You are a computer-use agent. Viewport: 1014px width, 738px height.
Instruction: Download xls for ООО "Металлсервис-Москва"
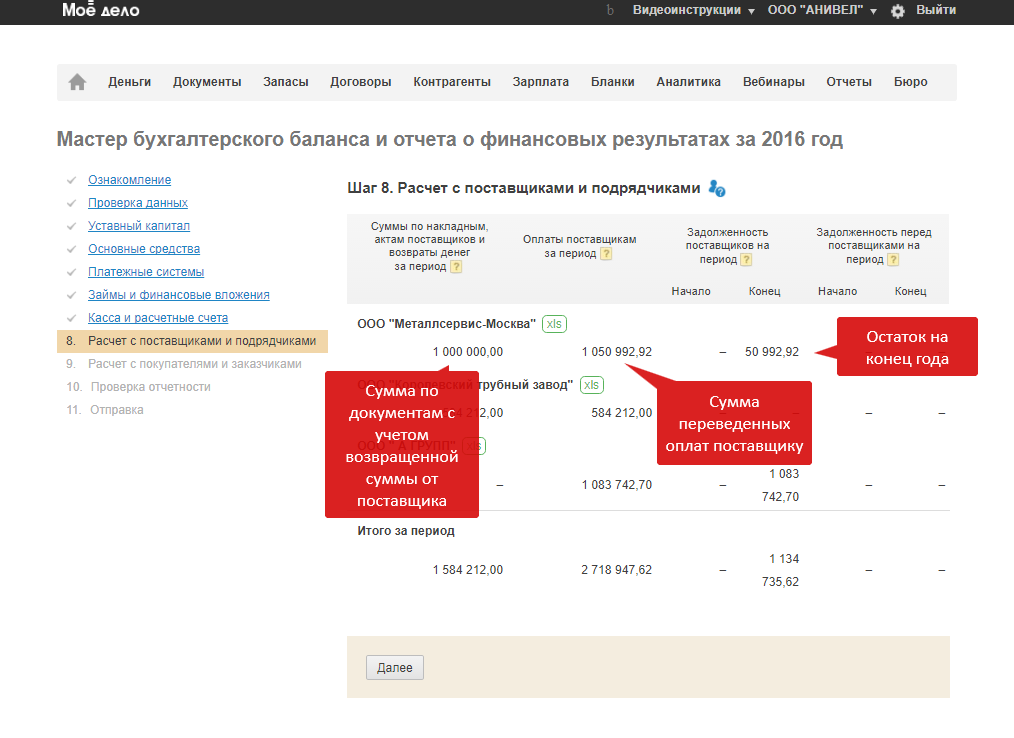[554, 324]
